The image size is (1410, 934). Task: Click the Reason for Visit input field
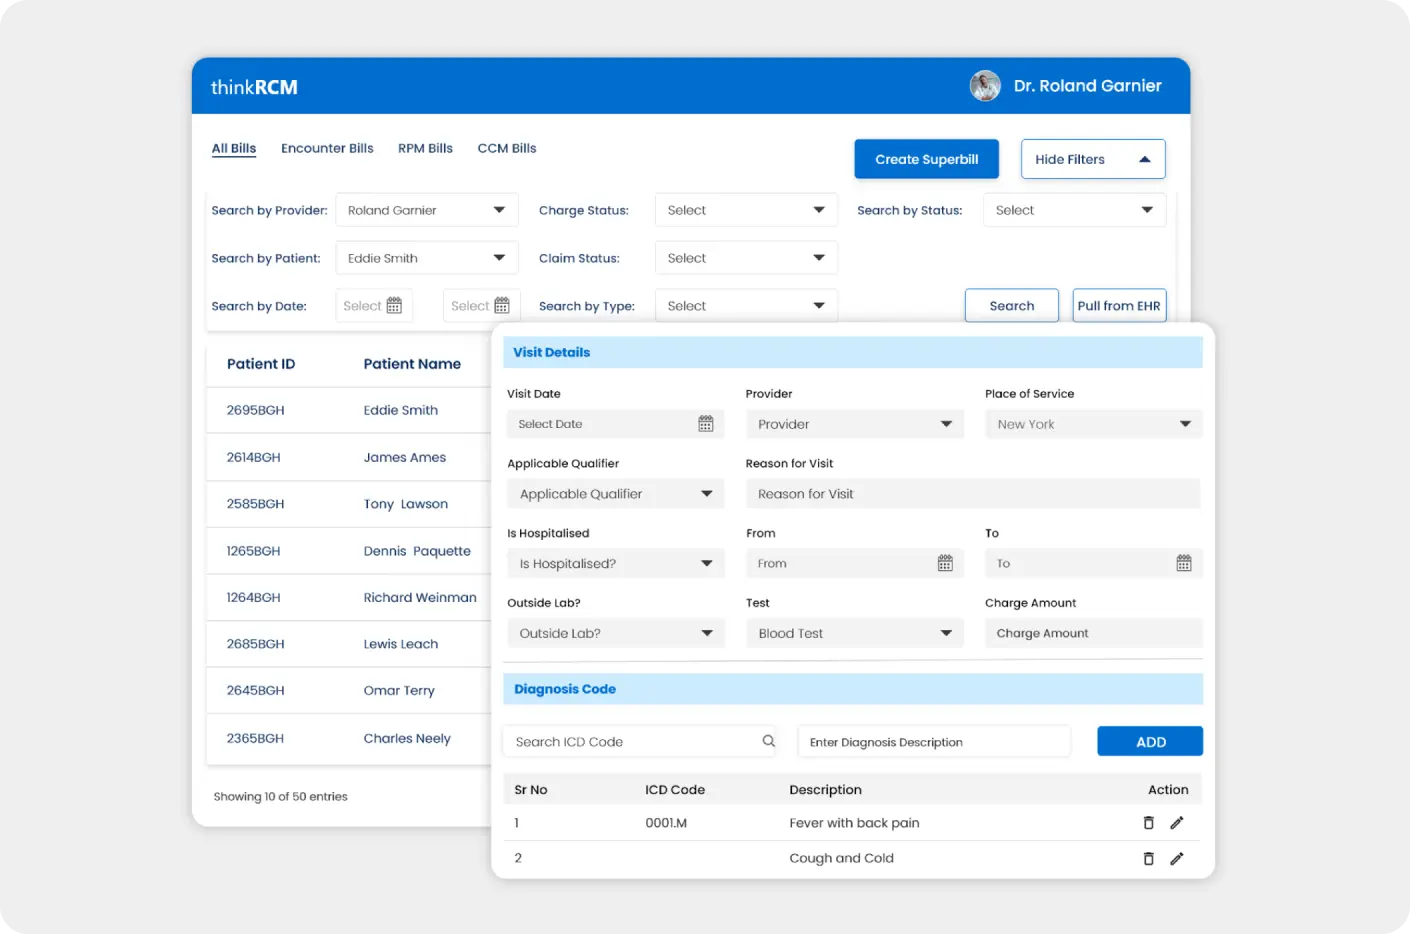coord(972,493)
